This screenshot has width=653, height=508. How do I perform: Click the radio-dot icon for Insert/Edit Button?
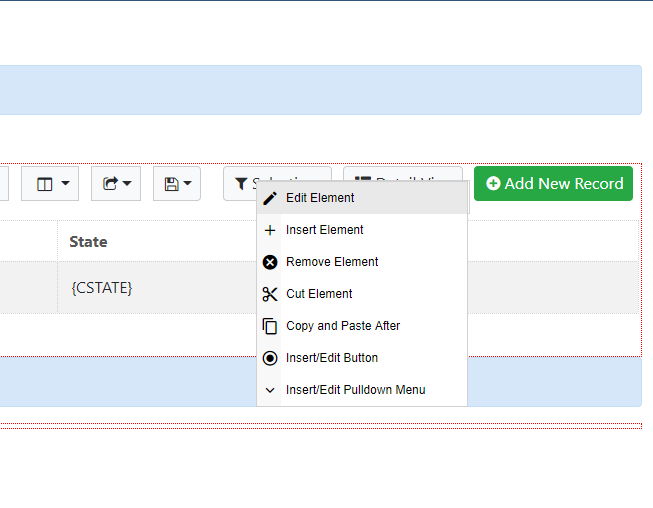(270, 358)
